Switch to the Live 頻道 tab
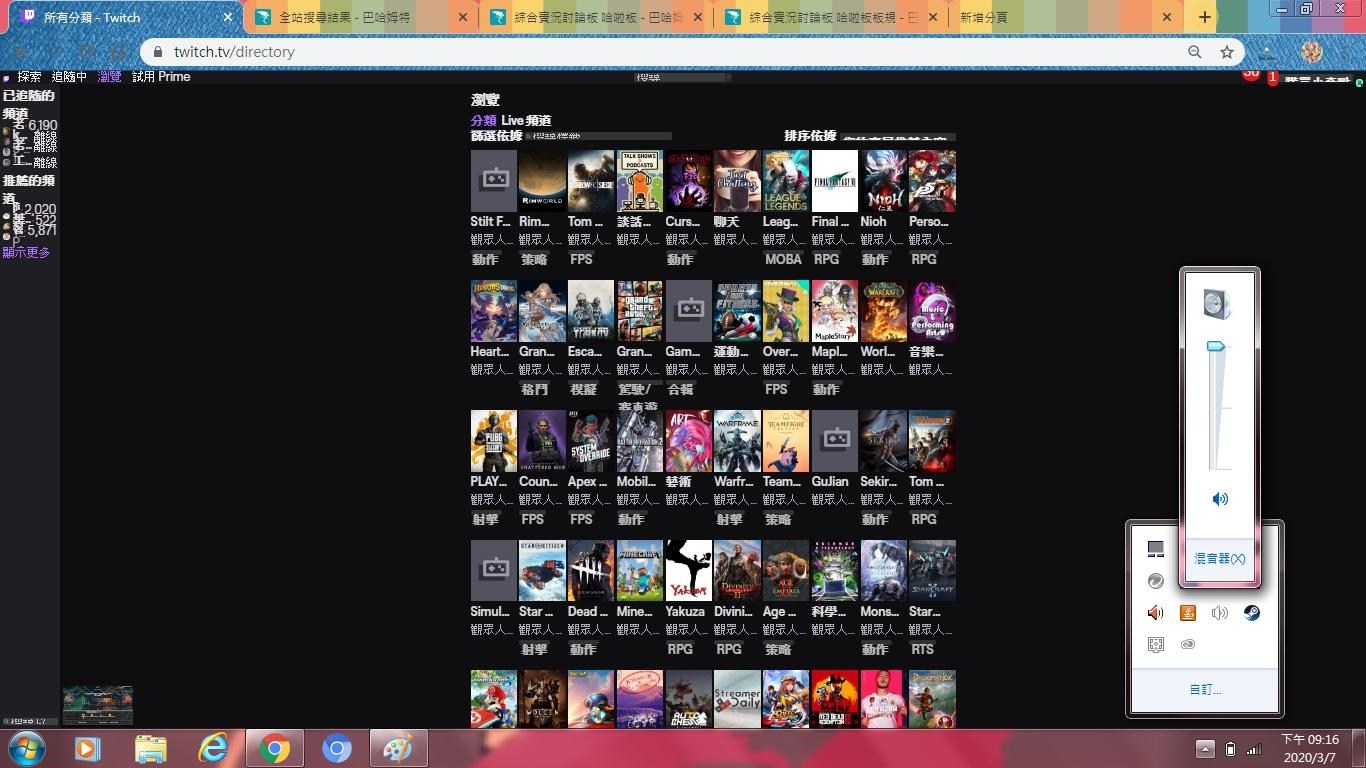The image size is (1366, 768). 526,120
